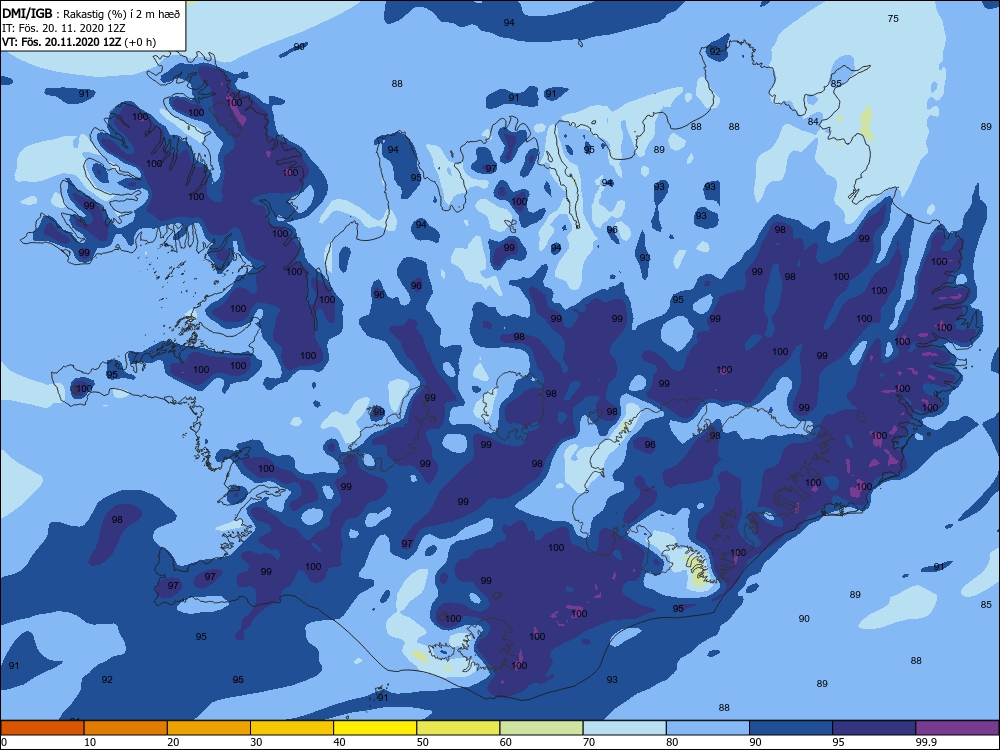Click the 'VT: Fös. 20.11.2020 12Z (+0 h)' line
The height and width of the screenshot is (750, 1000).
coord(79,42)
